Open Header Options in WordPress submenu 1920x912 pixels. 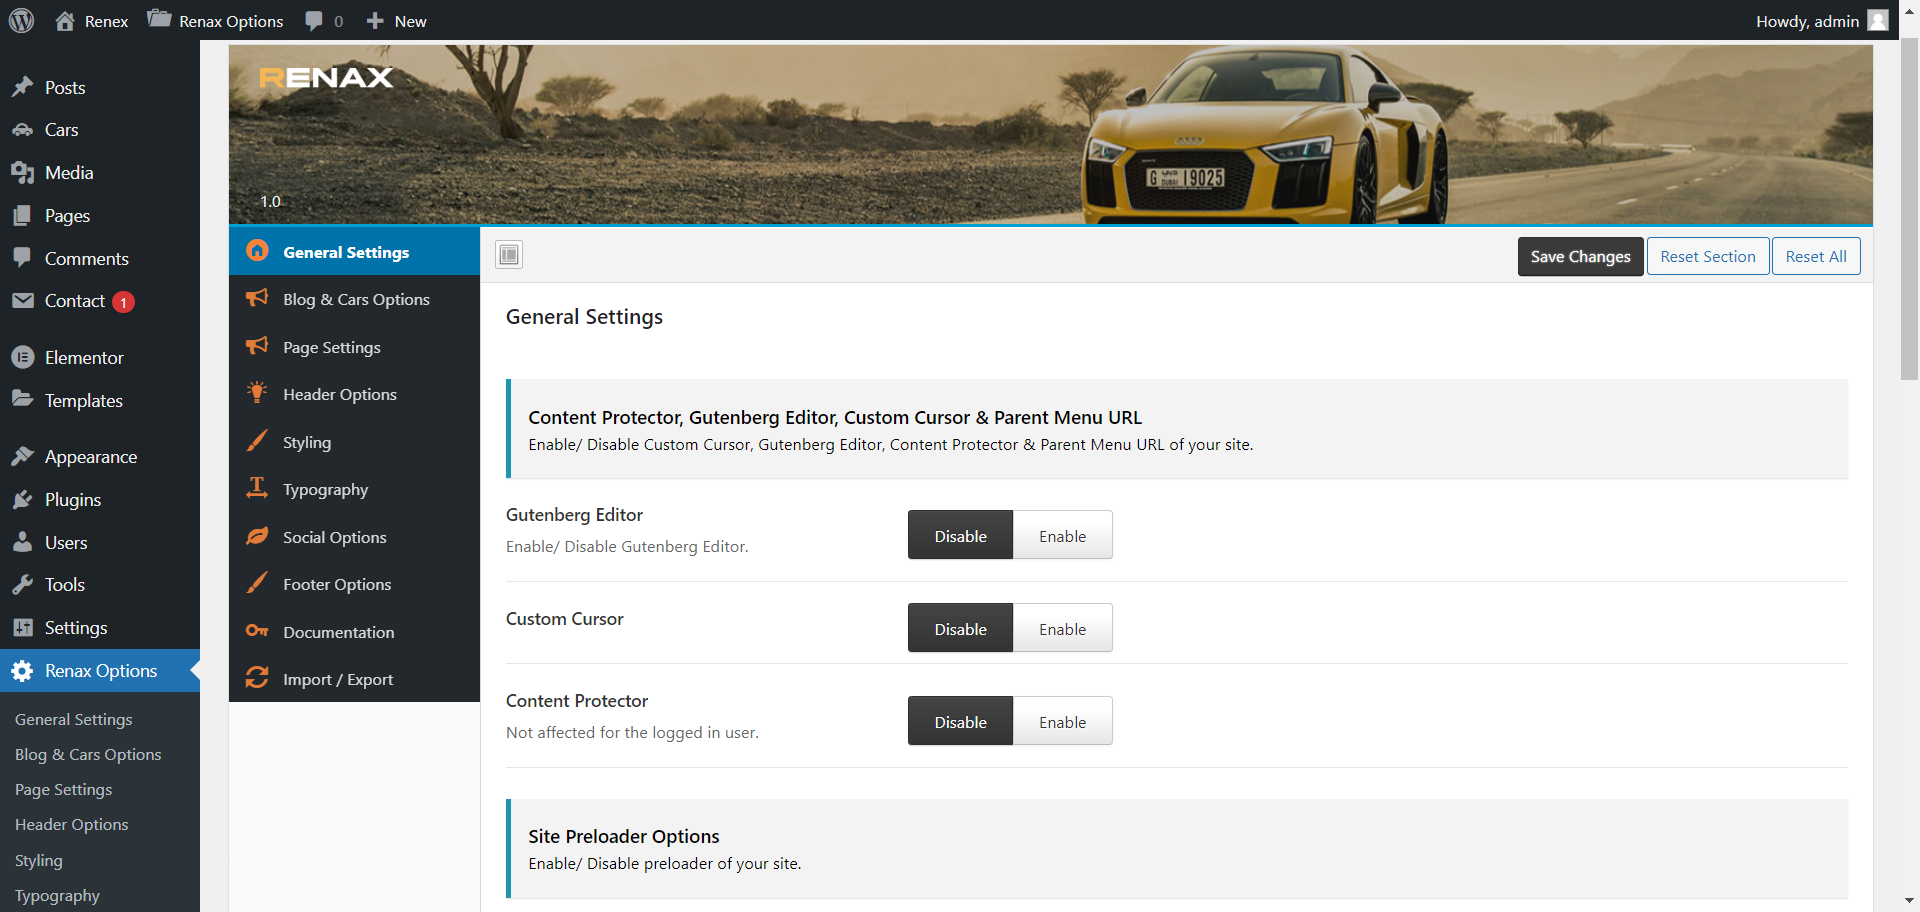coord(72,824)
